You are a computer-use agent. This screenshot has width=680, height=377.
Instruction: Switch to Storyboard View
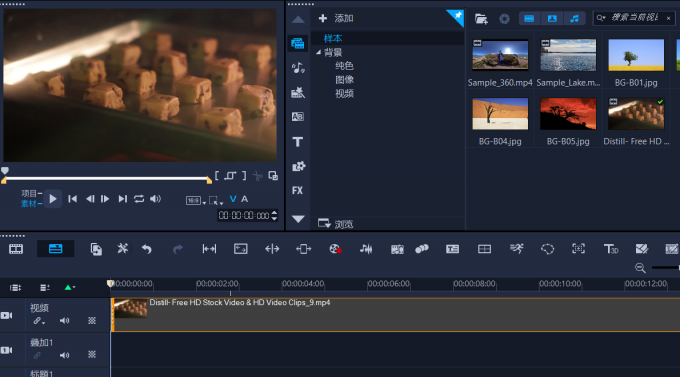click(16, 249)
